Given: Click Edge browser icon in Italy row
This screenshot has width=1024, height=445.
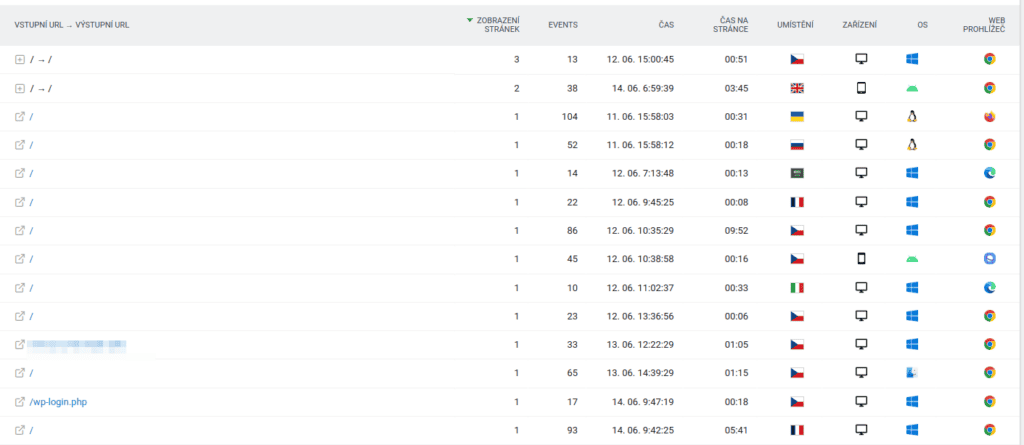Looking at the screenshot, I should pyautogui.click(x=989, y=288).
